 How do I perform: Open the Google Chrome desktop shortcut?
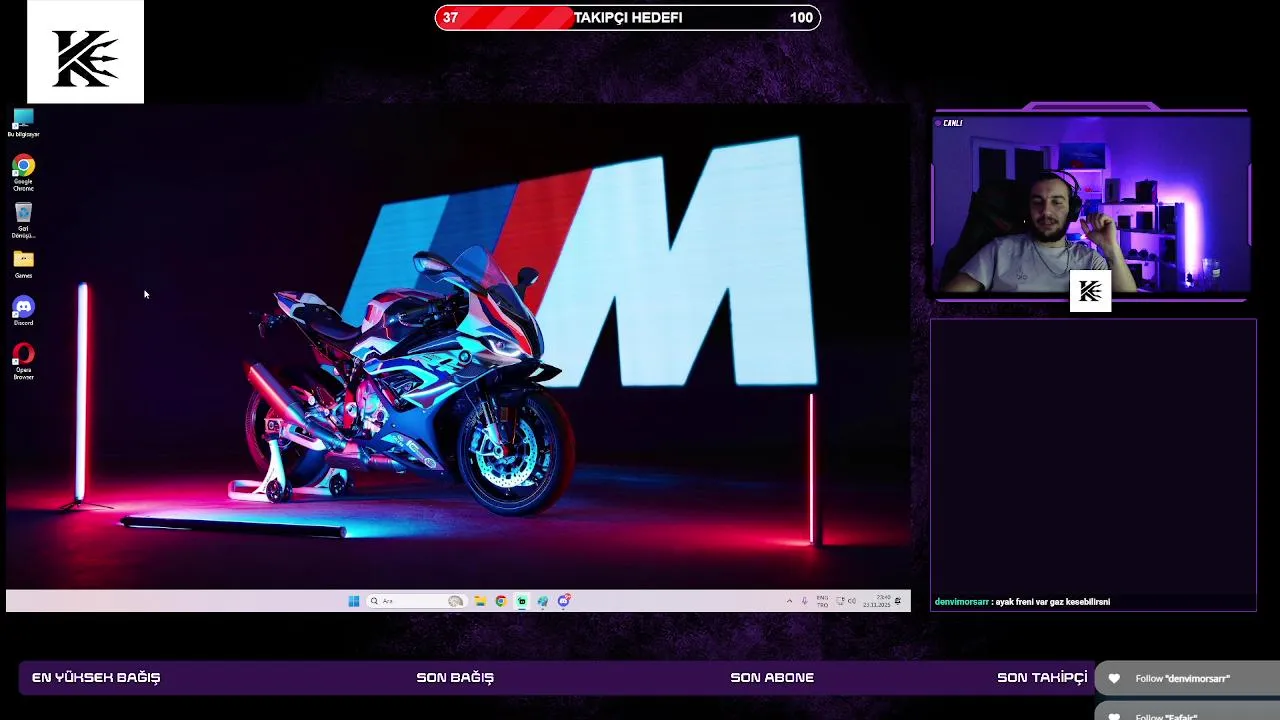pyautogui.click(x=23, y=173)
